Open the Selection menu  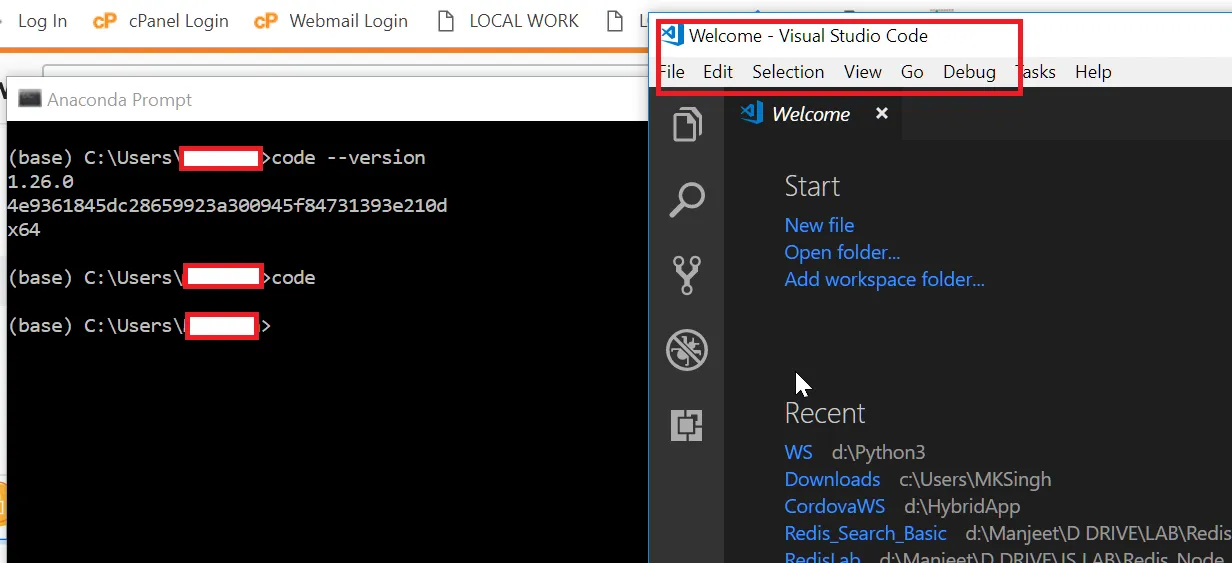pyautogui.click(x=788, y=72)
